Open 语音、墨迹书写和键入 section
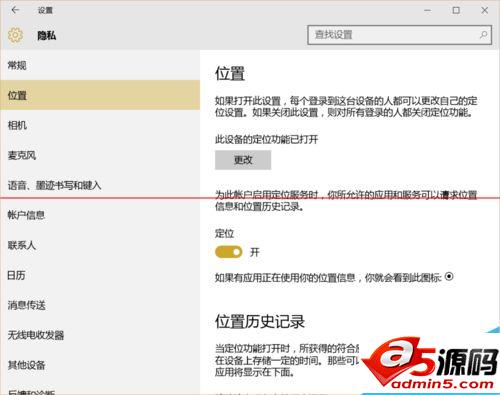 [x=100, y=185]
